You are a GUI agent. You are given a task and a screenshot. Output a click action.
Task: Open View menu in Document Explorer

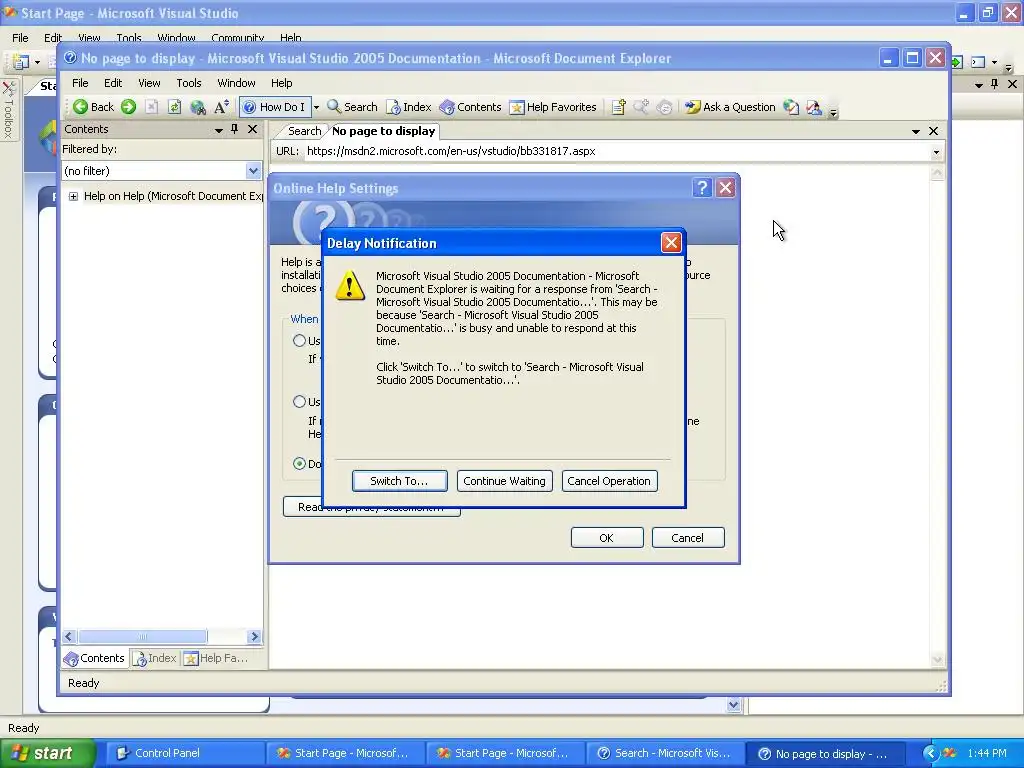coord(149,83)
